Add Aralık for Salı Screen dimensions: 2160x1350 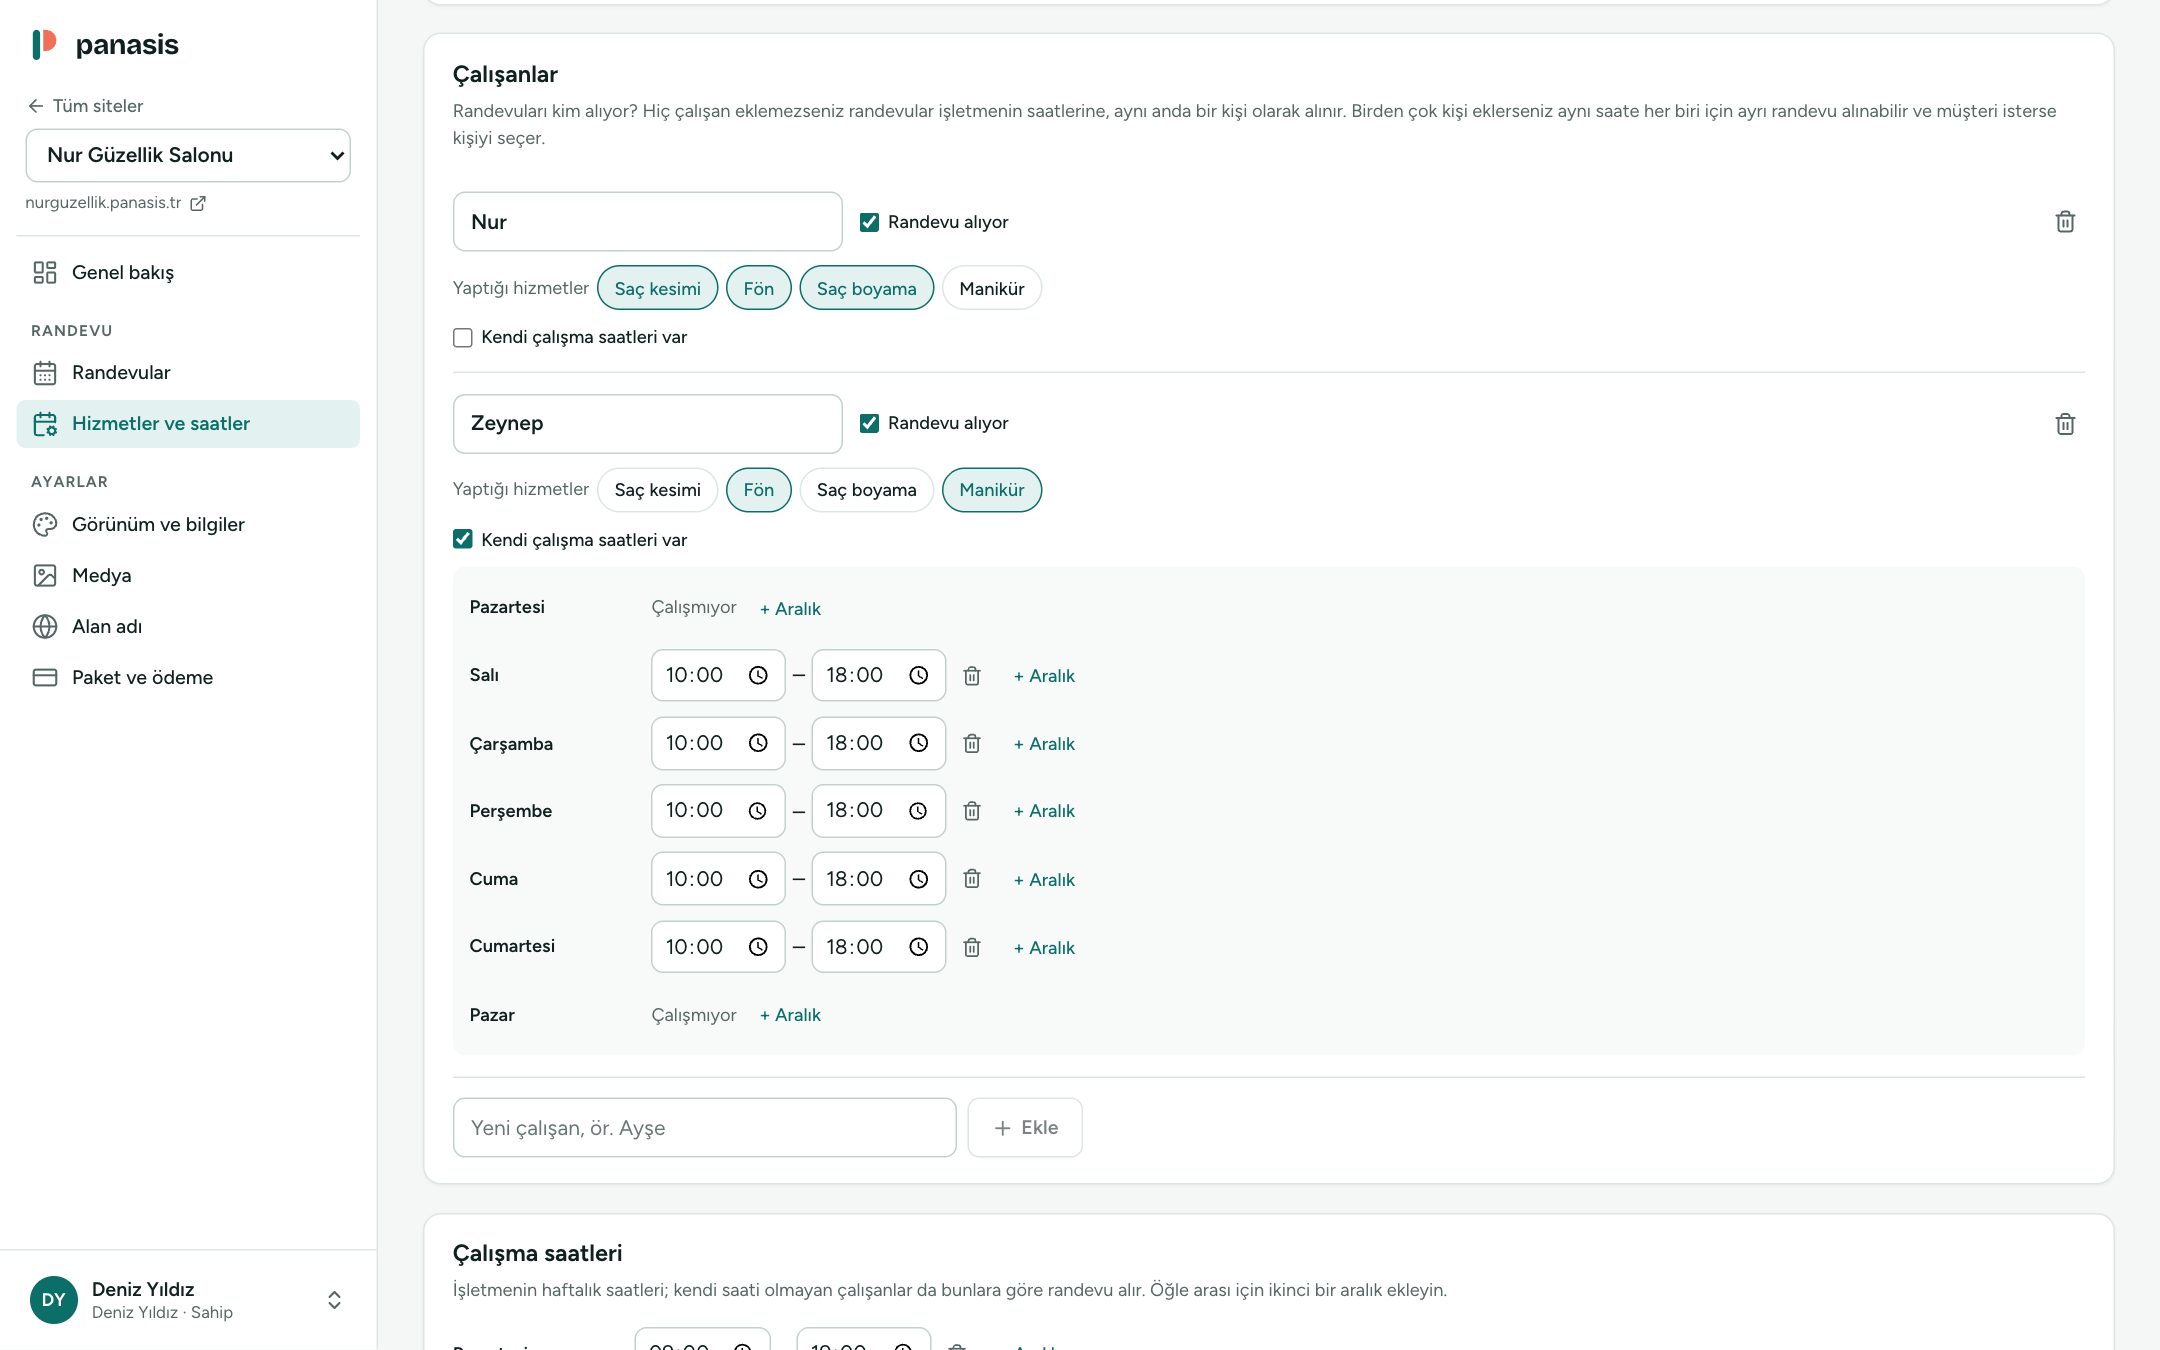point(1044,676)
